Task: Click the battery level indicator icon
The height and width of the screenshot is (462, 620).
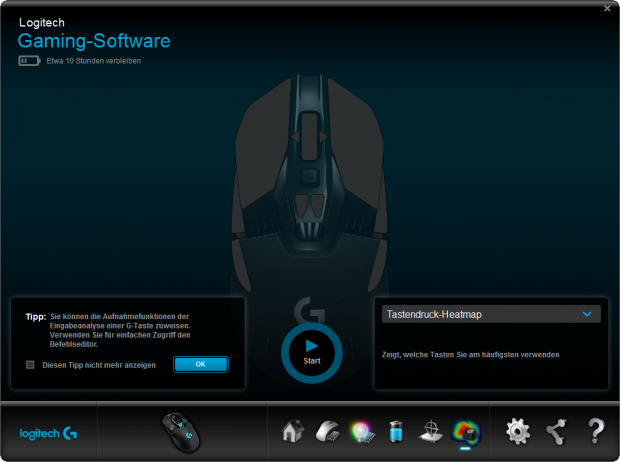Action: pos(29,61)
